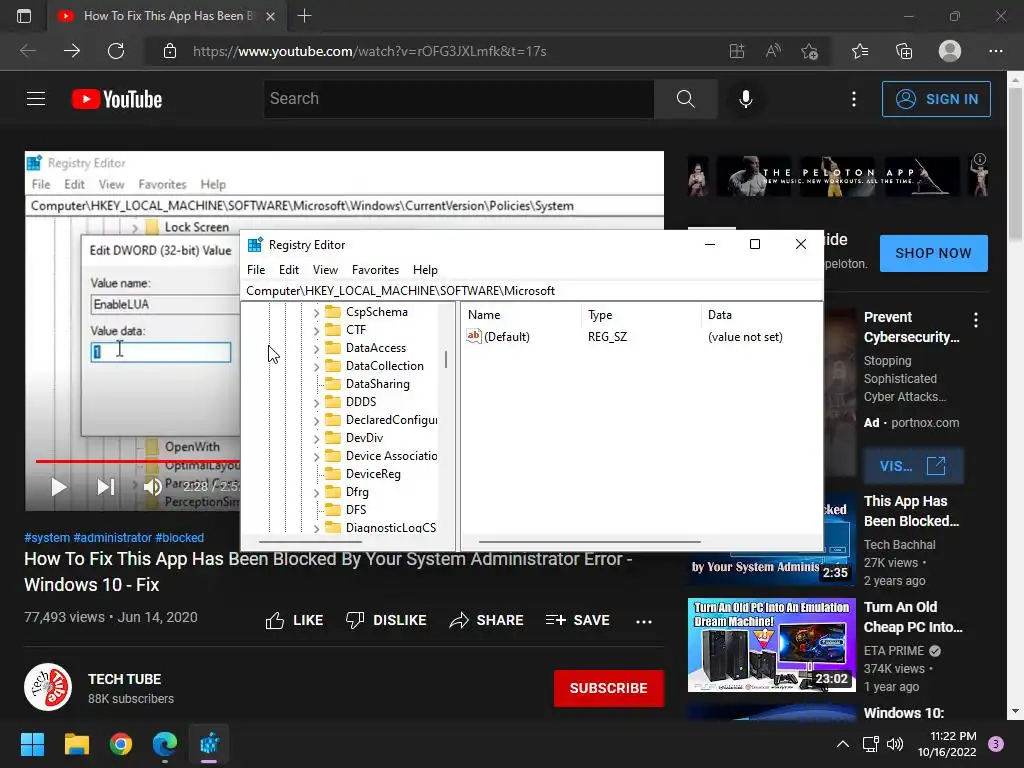Image resolution: width=1024 pixels, height=768 pixels.
Task: Click the SHOP NOW ad button
Action: (x=933, y=253)
